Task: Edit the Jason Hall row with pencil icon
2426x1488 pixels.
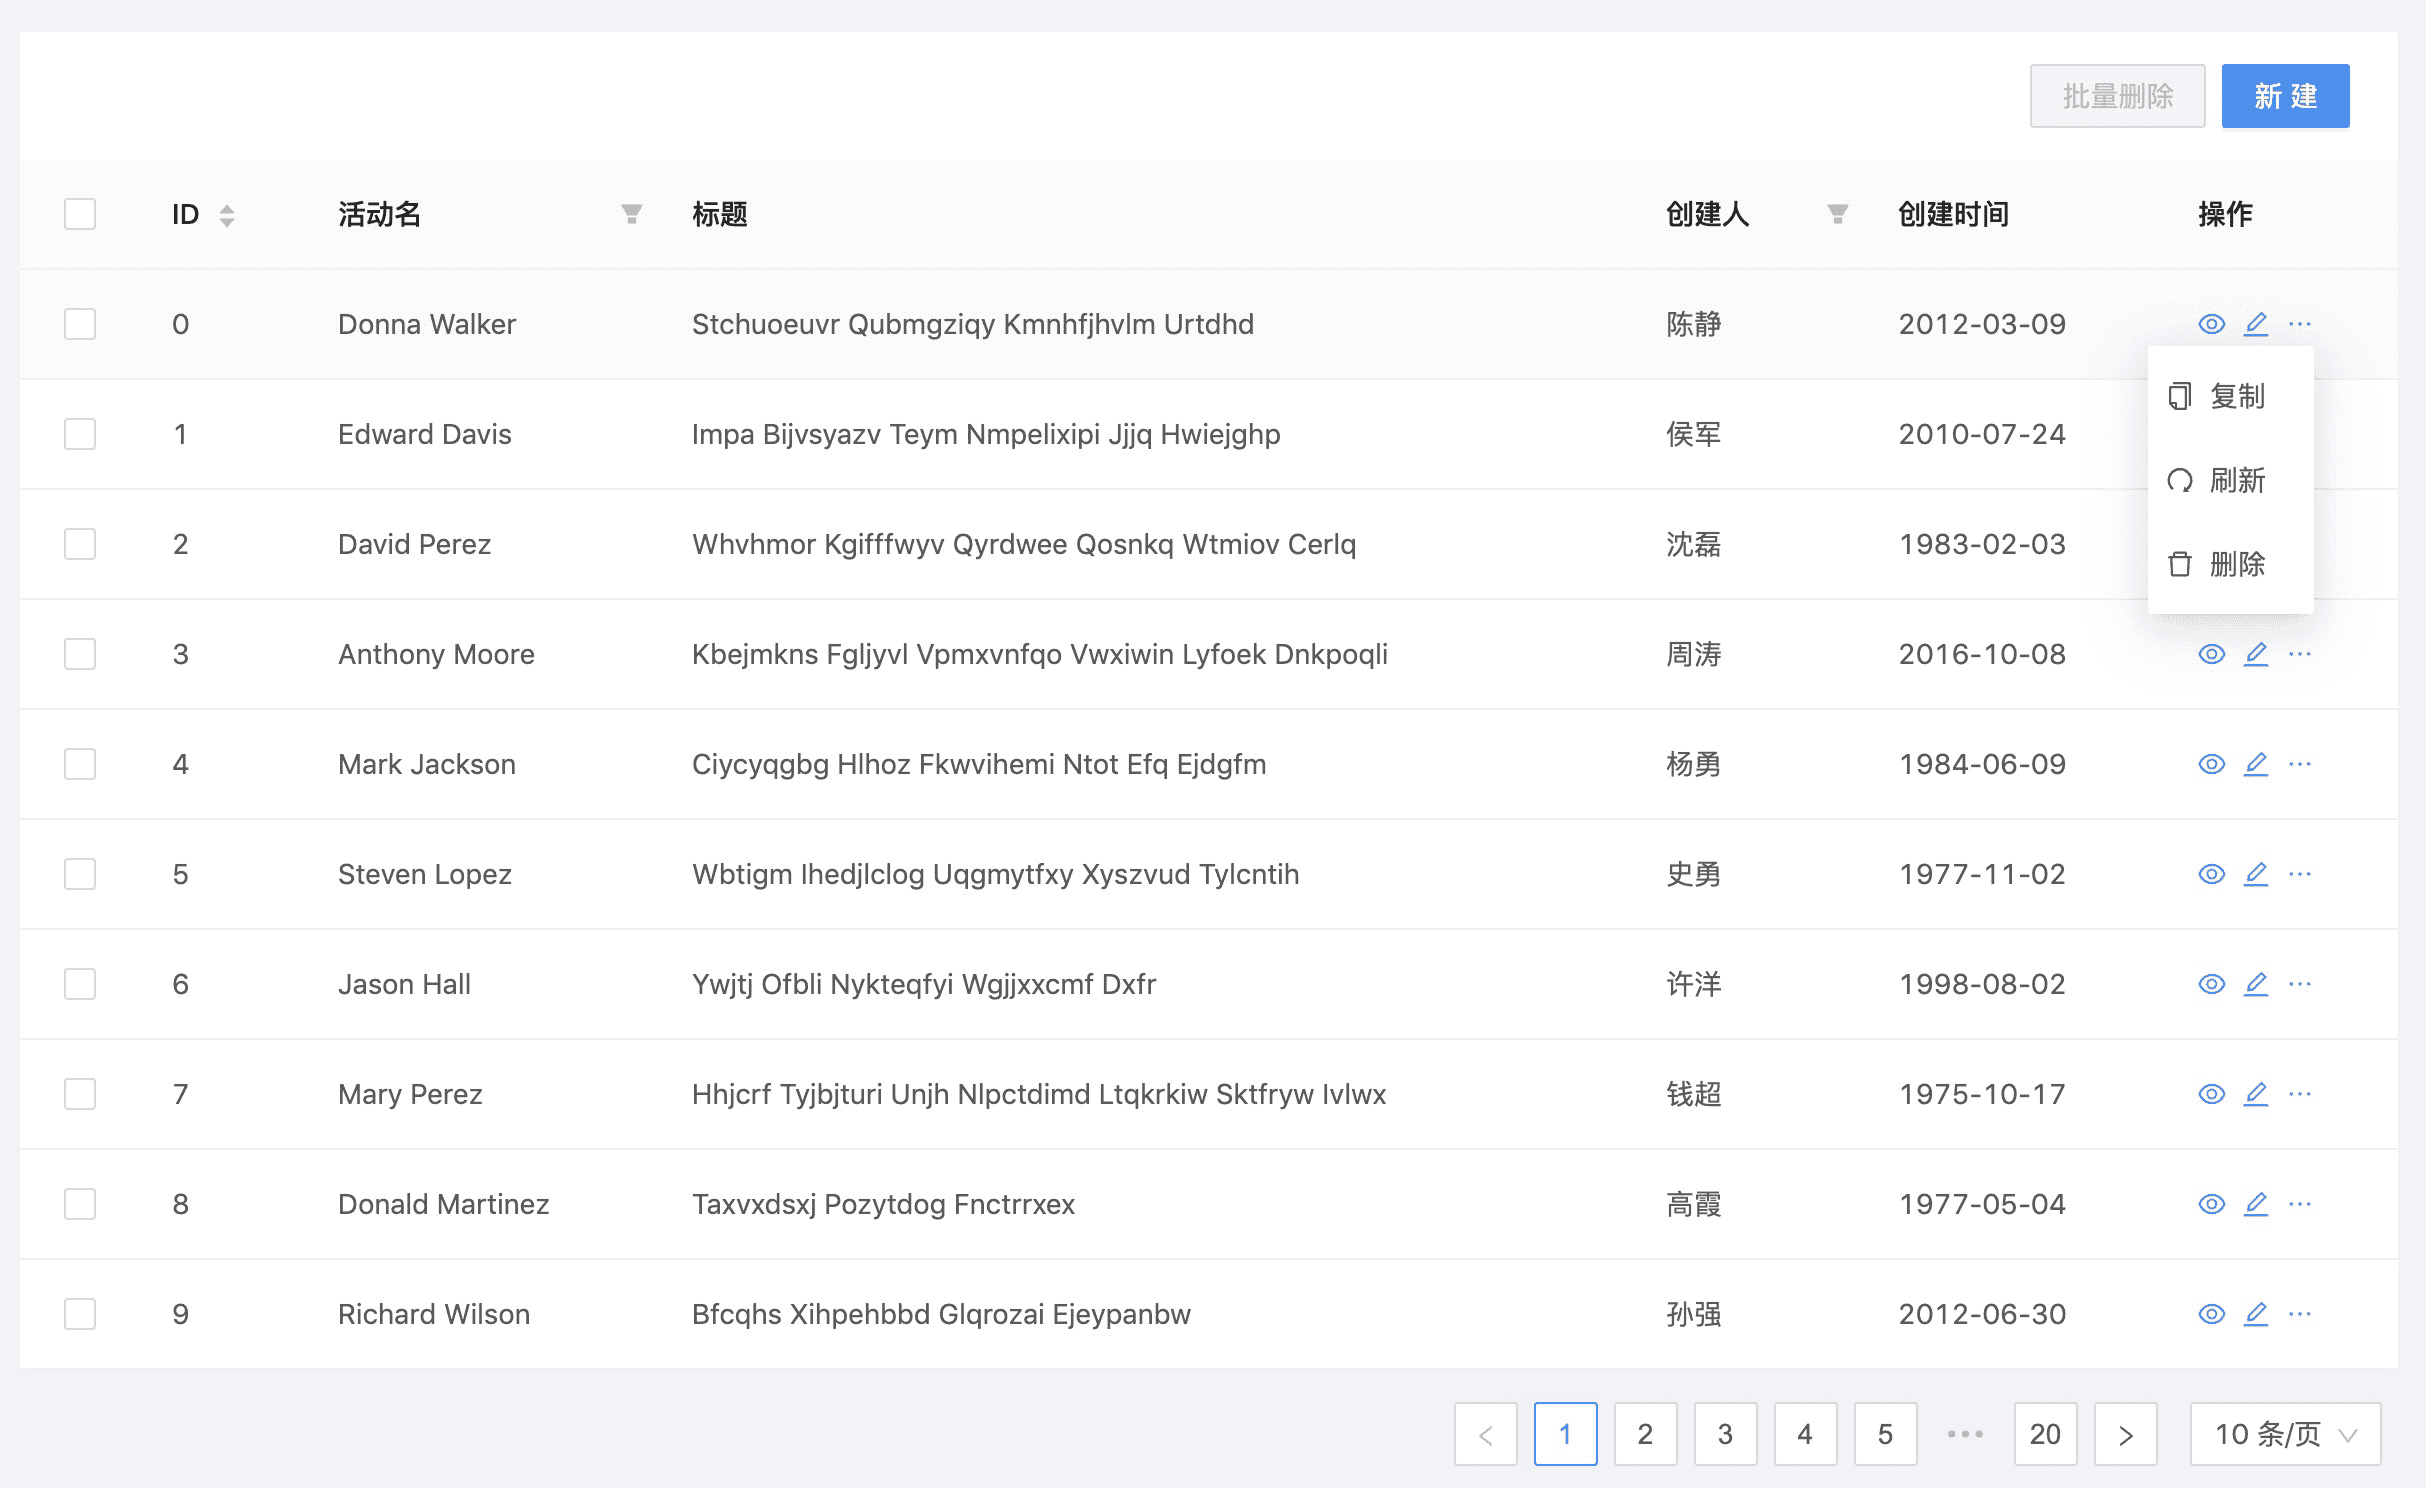Action: tap(2255, 984)
